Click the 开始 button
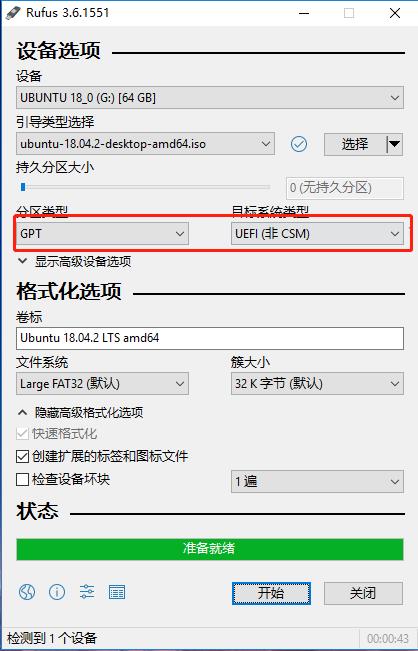Viewport: 418px width, 651px height. (271, 593)
